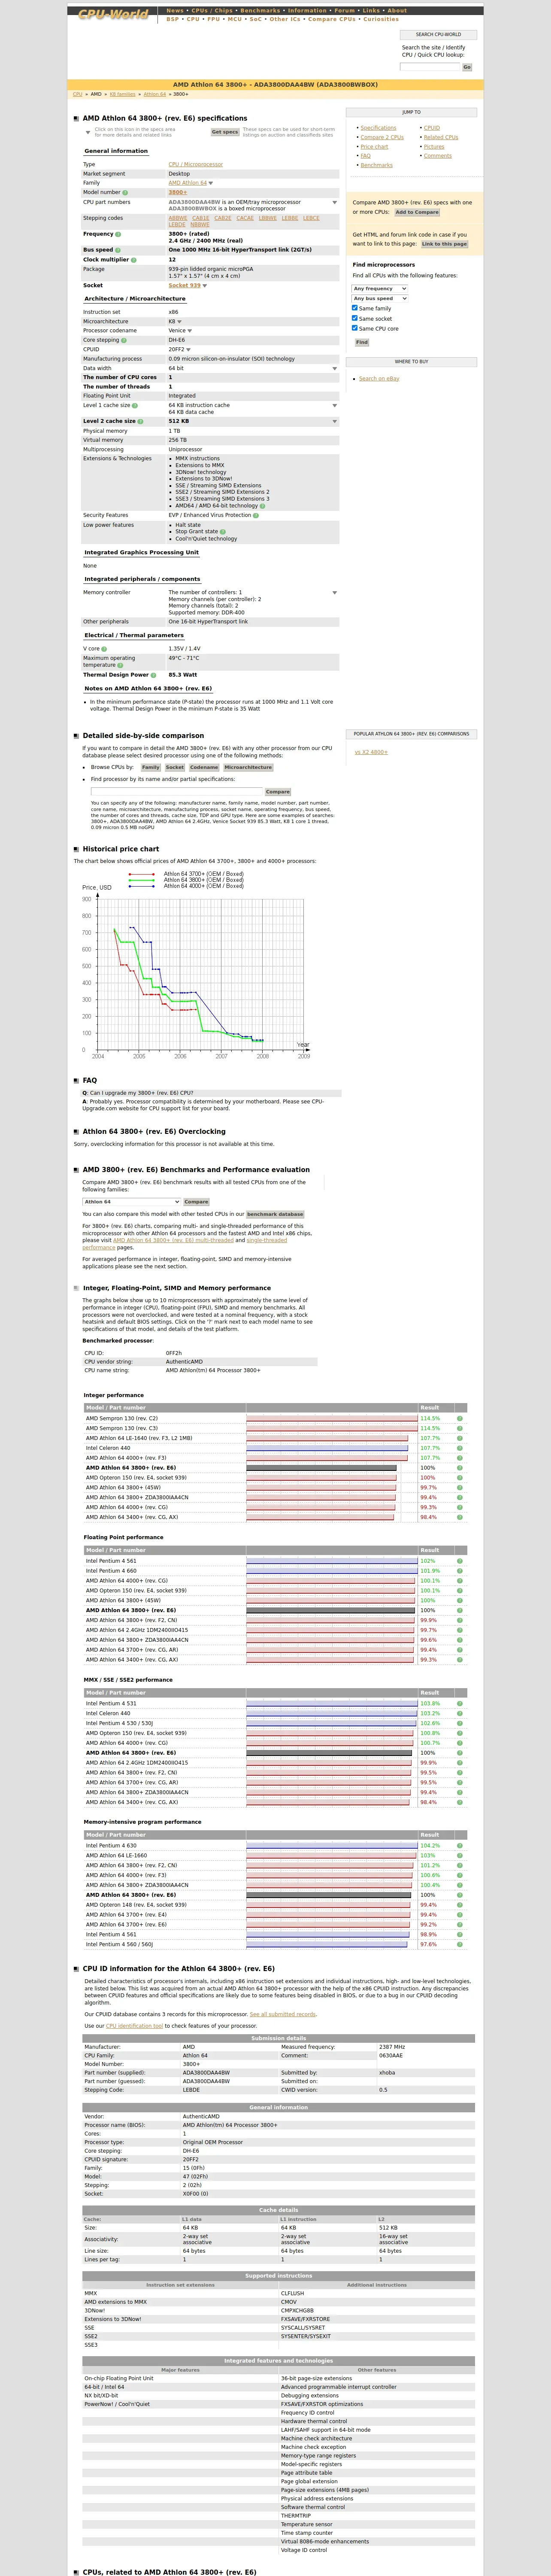
Task: Toggle the Same family checkbox
Action: [x=355, y=308]
